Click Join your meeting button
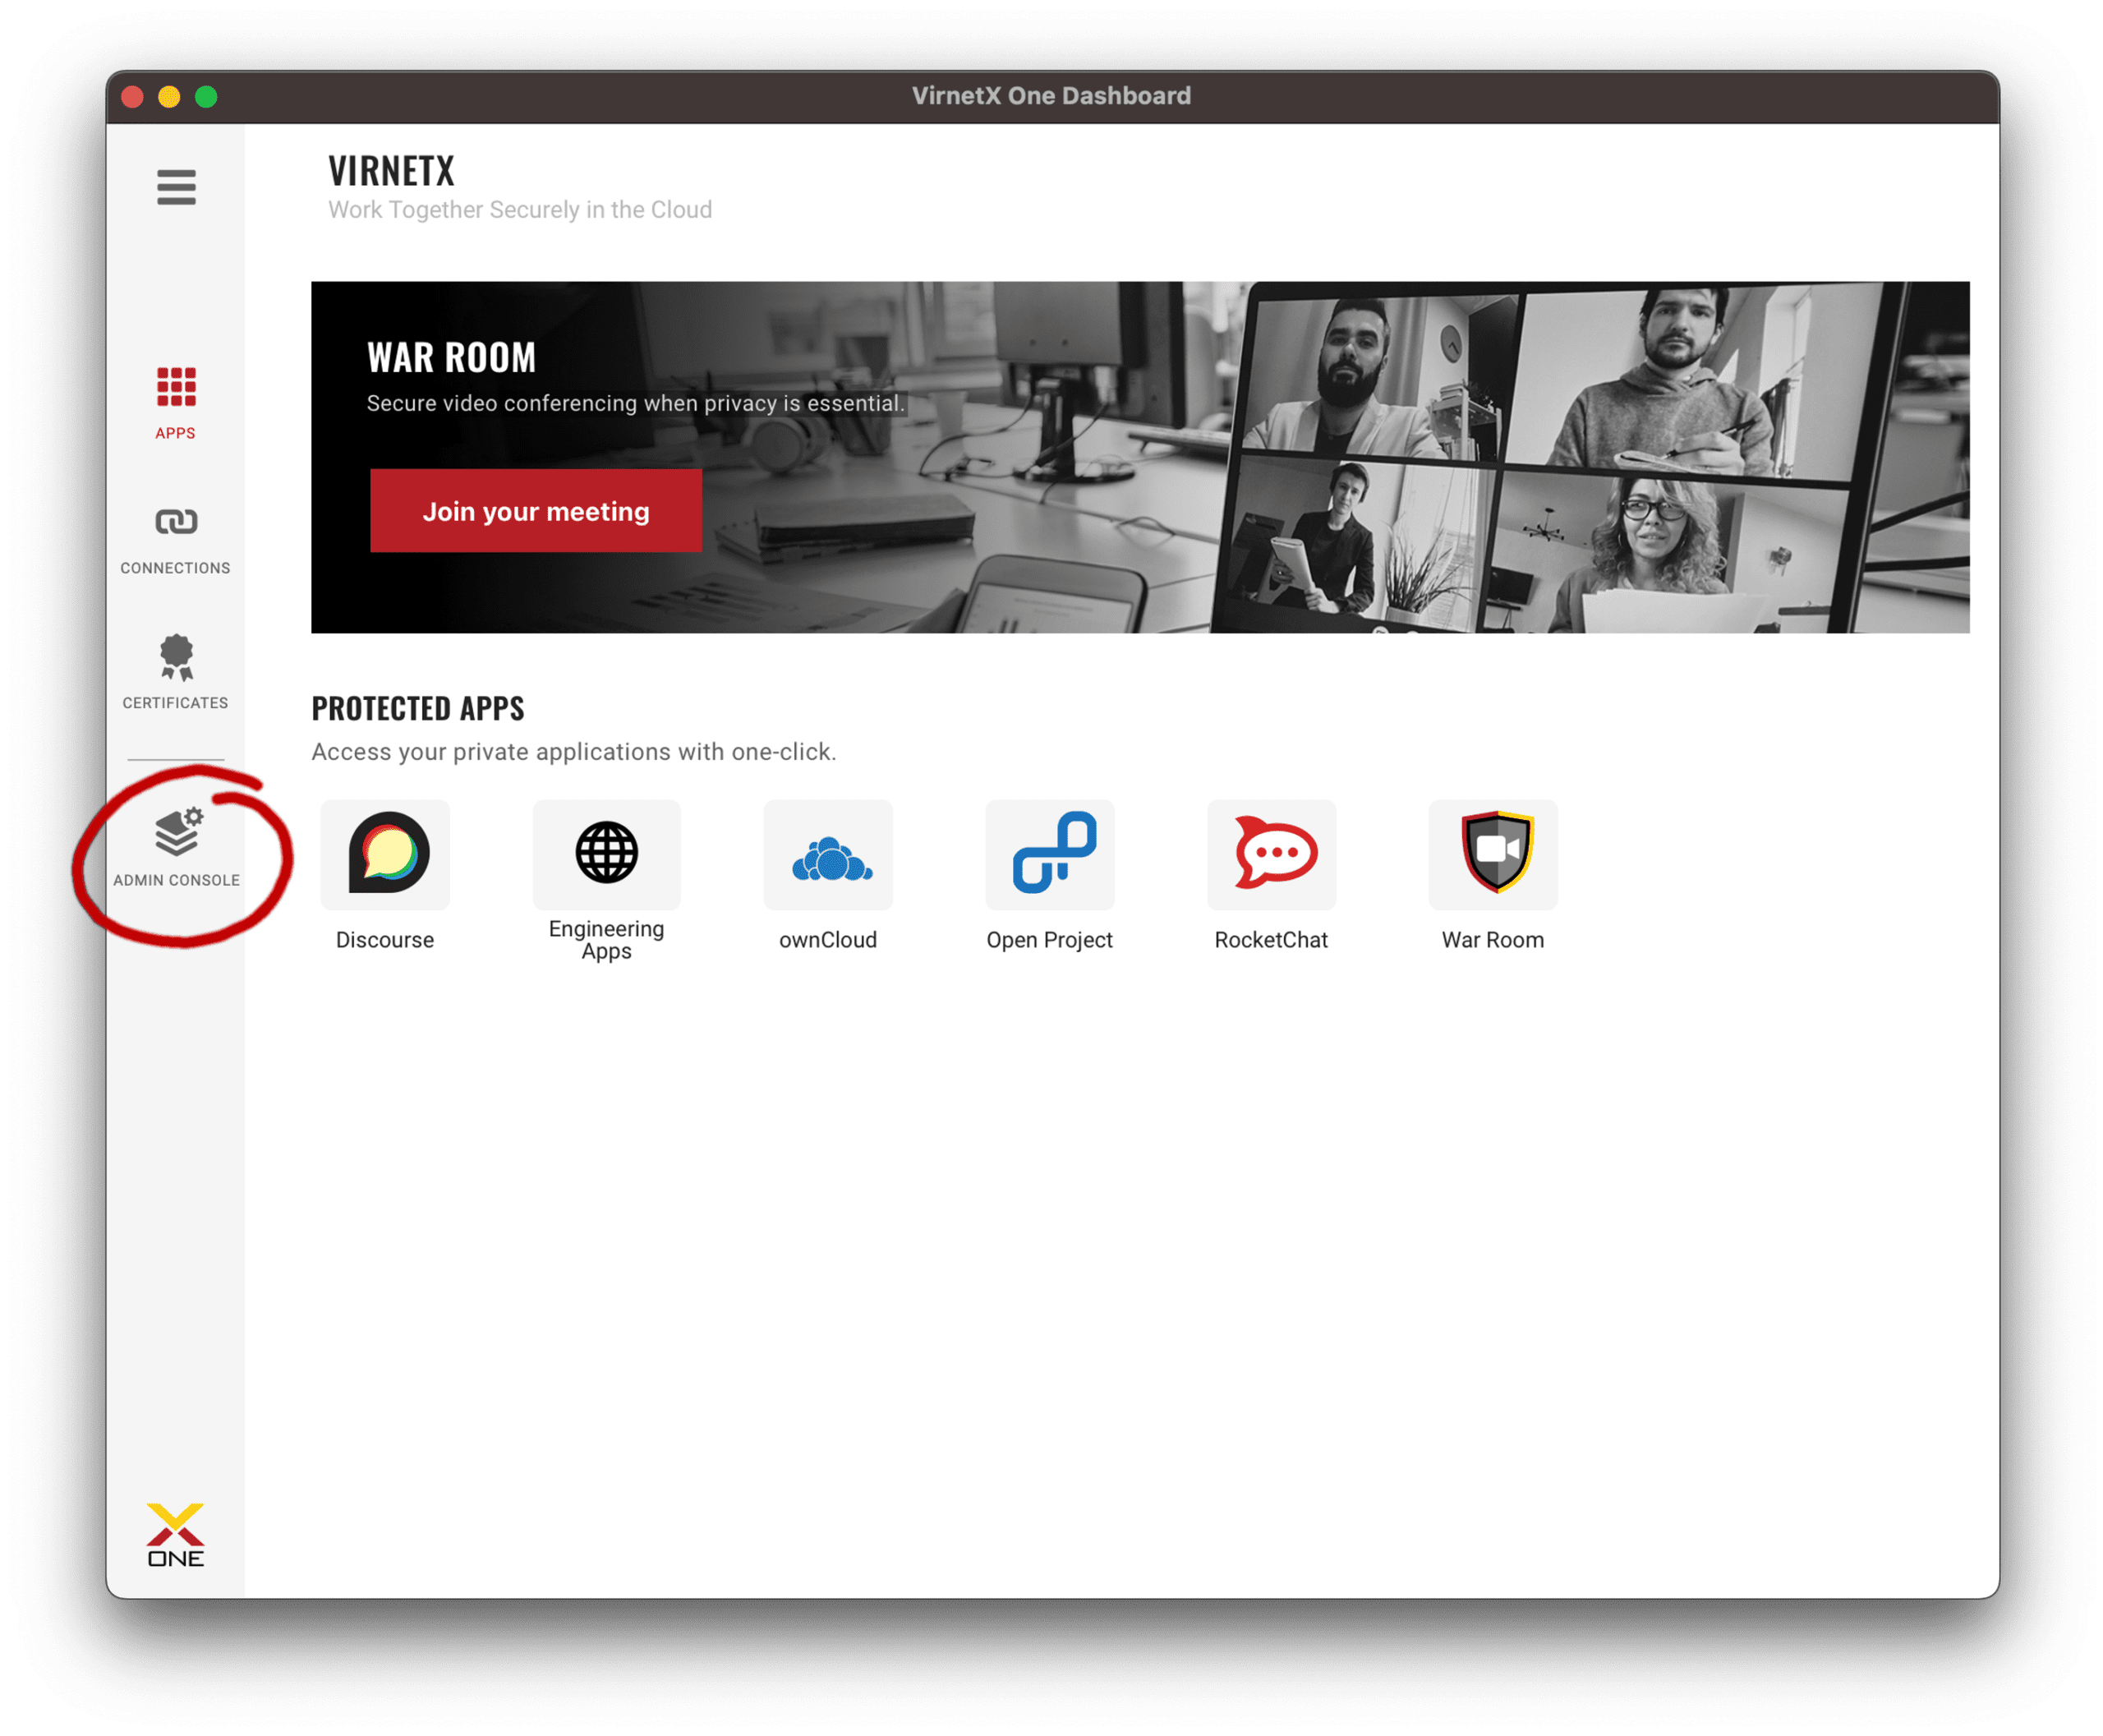This screenshot has width=2103, height=1736. tap(536, 511)
